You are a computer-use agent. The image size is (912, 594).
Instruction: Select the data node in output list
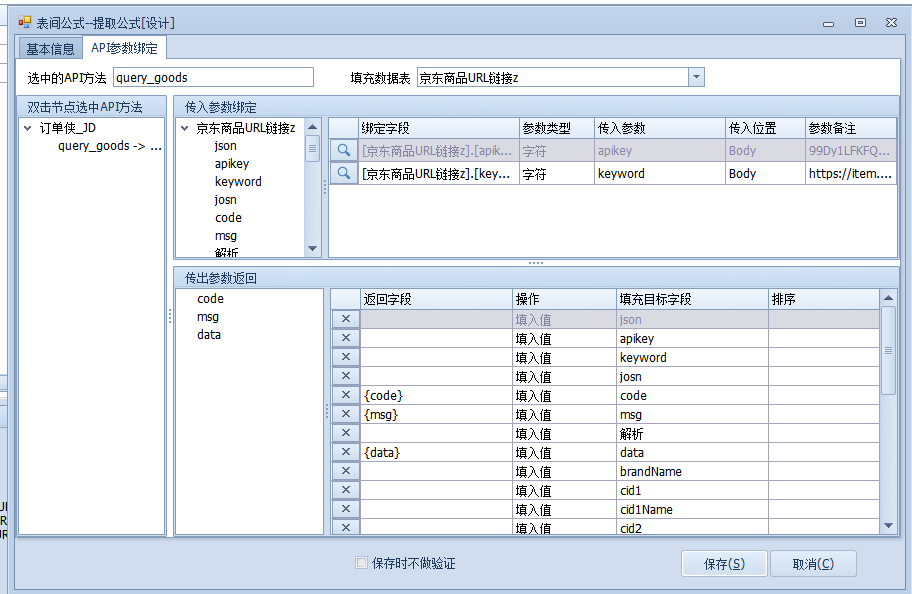point(209,335)
